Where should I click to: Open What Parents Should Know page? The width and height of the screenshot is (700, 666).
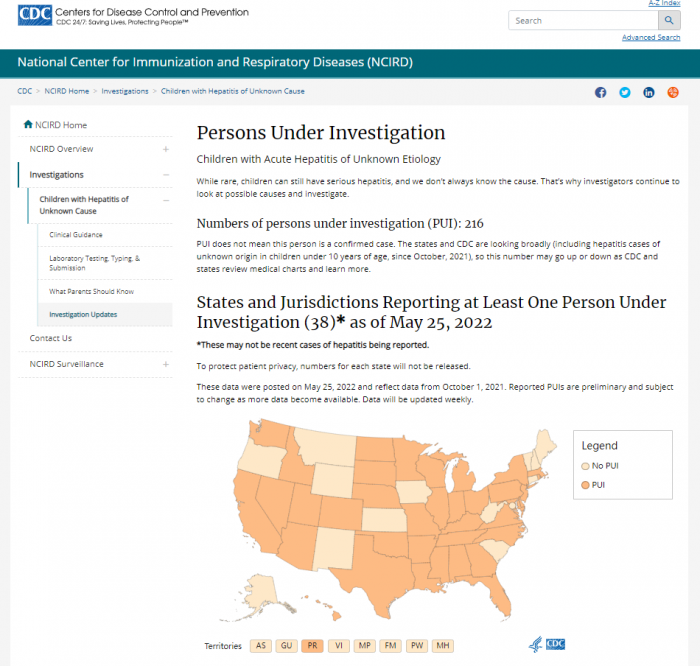coord(91,292)
